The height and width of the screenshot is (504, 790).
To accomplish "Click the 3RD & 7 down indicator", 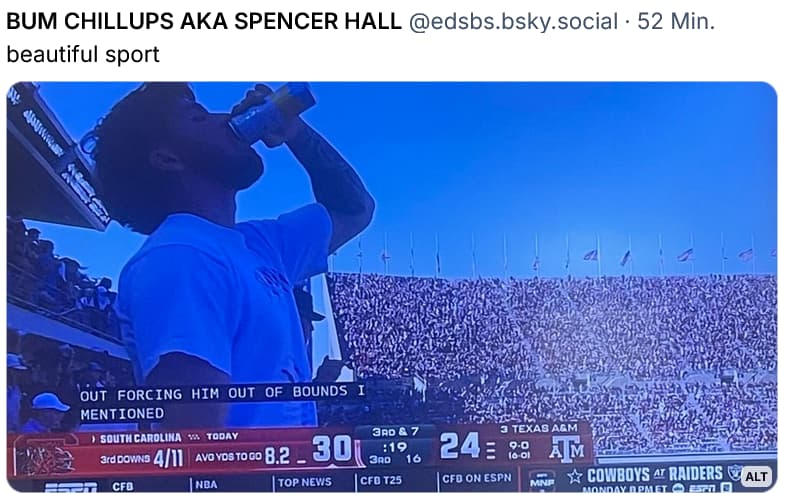I will tap(394, 431).
